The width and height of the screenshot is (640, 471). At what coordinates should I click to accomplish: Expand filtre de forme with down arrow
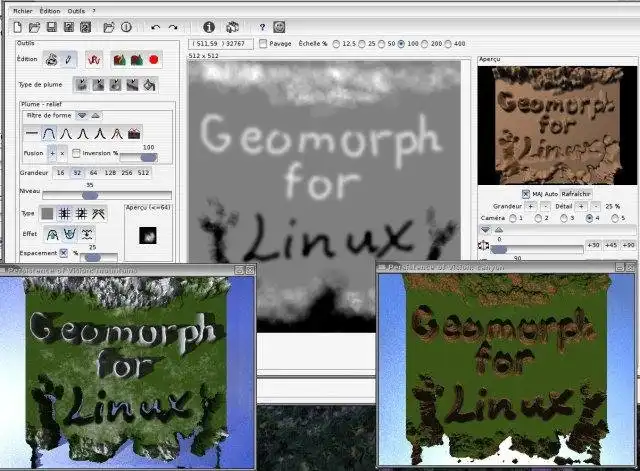pos(82,116)
